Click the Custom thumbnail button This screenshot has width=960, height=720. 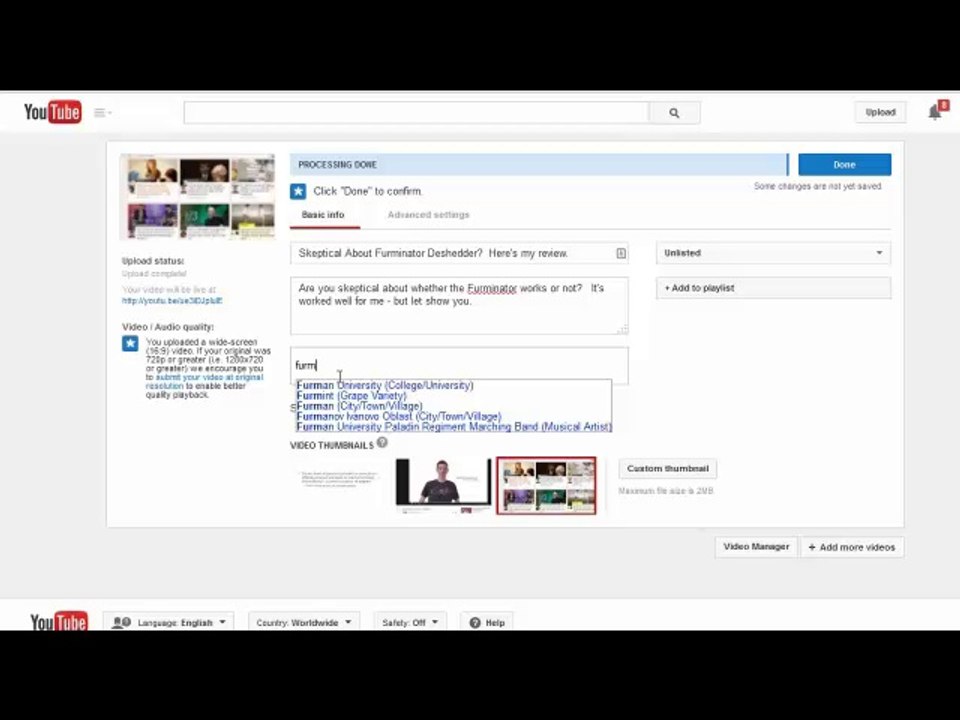667,469
